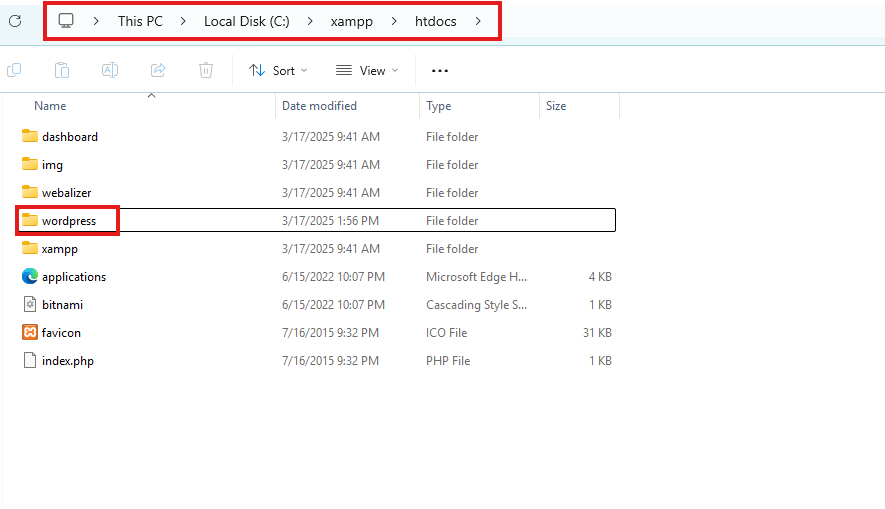The width and height of the screenshot is (885, 509).
Task: Expand chevron after Local Disk (C:)
Action: pos(310,21)
